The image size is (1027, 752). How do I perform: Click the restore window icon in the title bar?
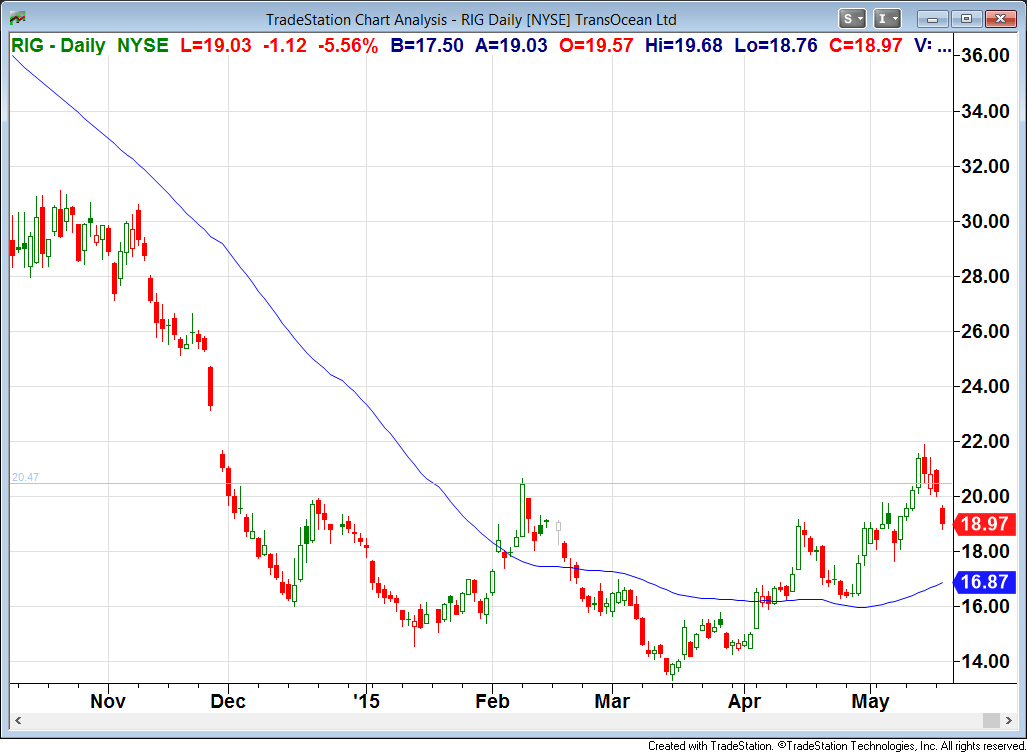tap(964, 19)
